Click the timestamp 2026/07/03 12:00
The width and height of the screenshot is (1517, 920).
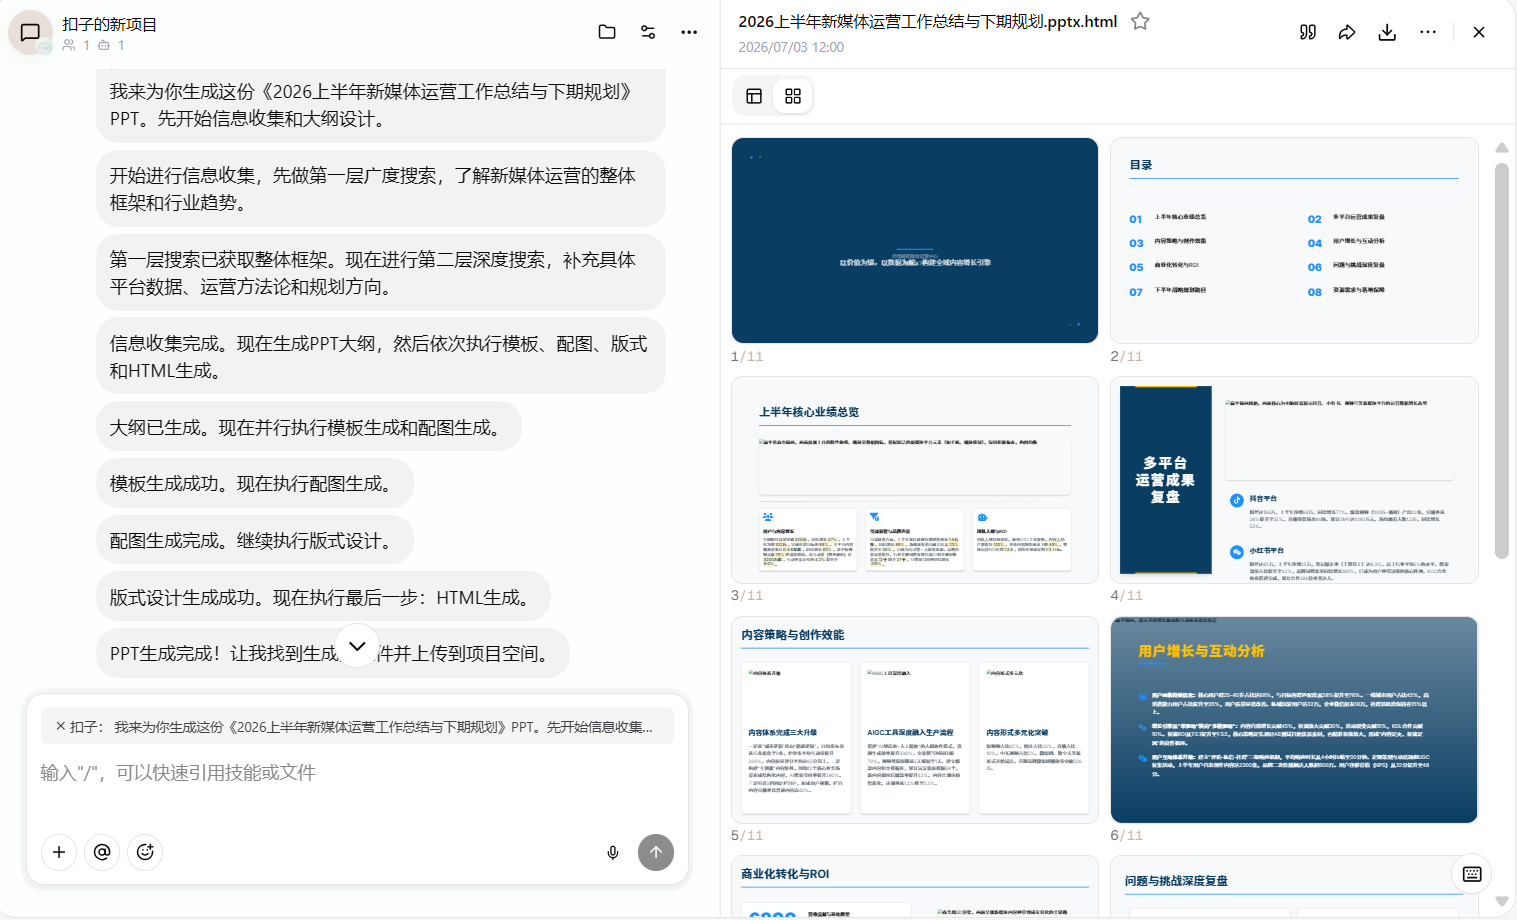[x=791, y=47]
